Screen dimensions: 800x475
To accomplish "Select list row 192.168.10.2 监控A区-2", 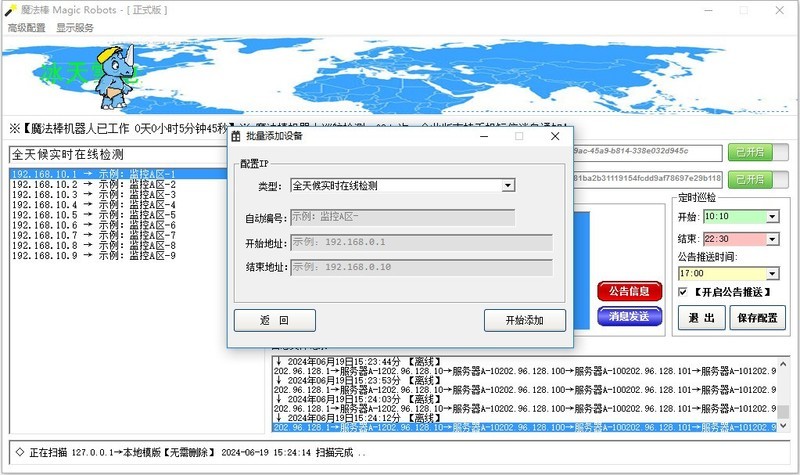I will [118, 184].
